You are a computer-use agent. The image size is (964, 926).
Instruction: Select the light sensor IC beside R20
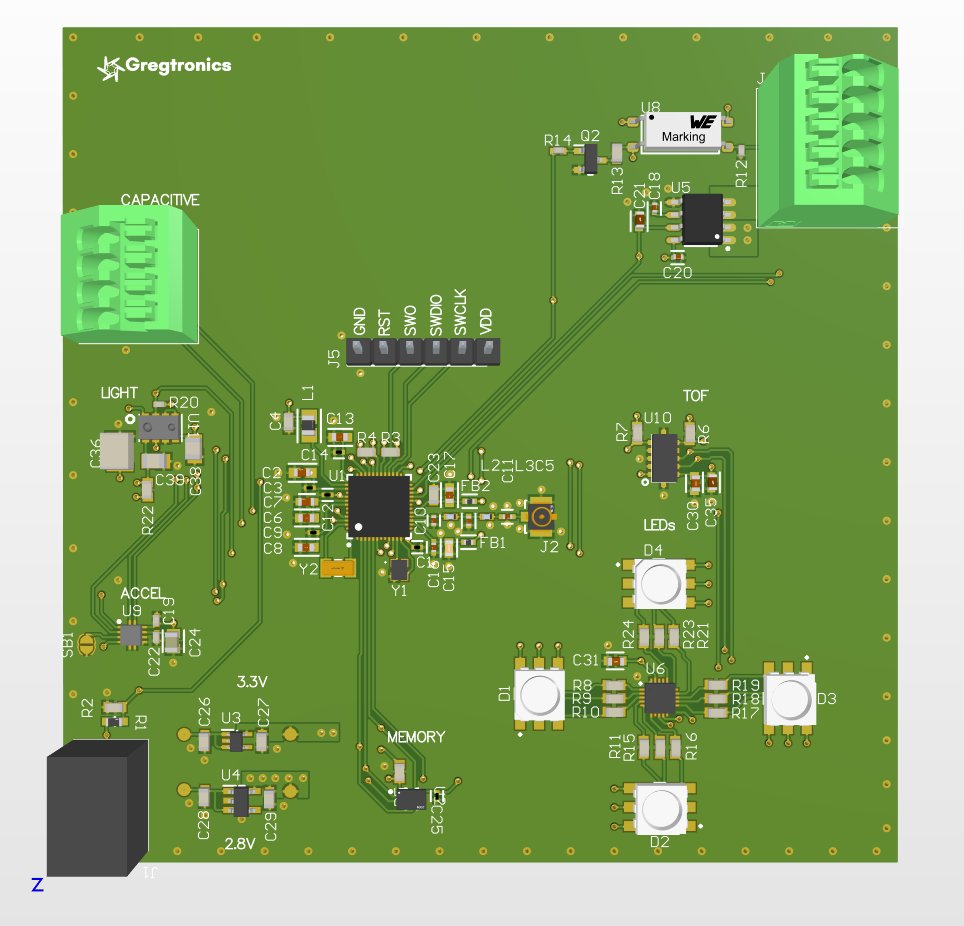159,427
